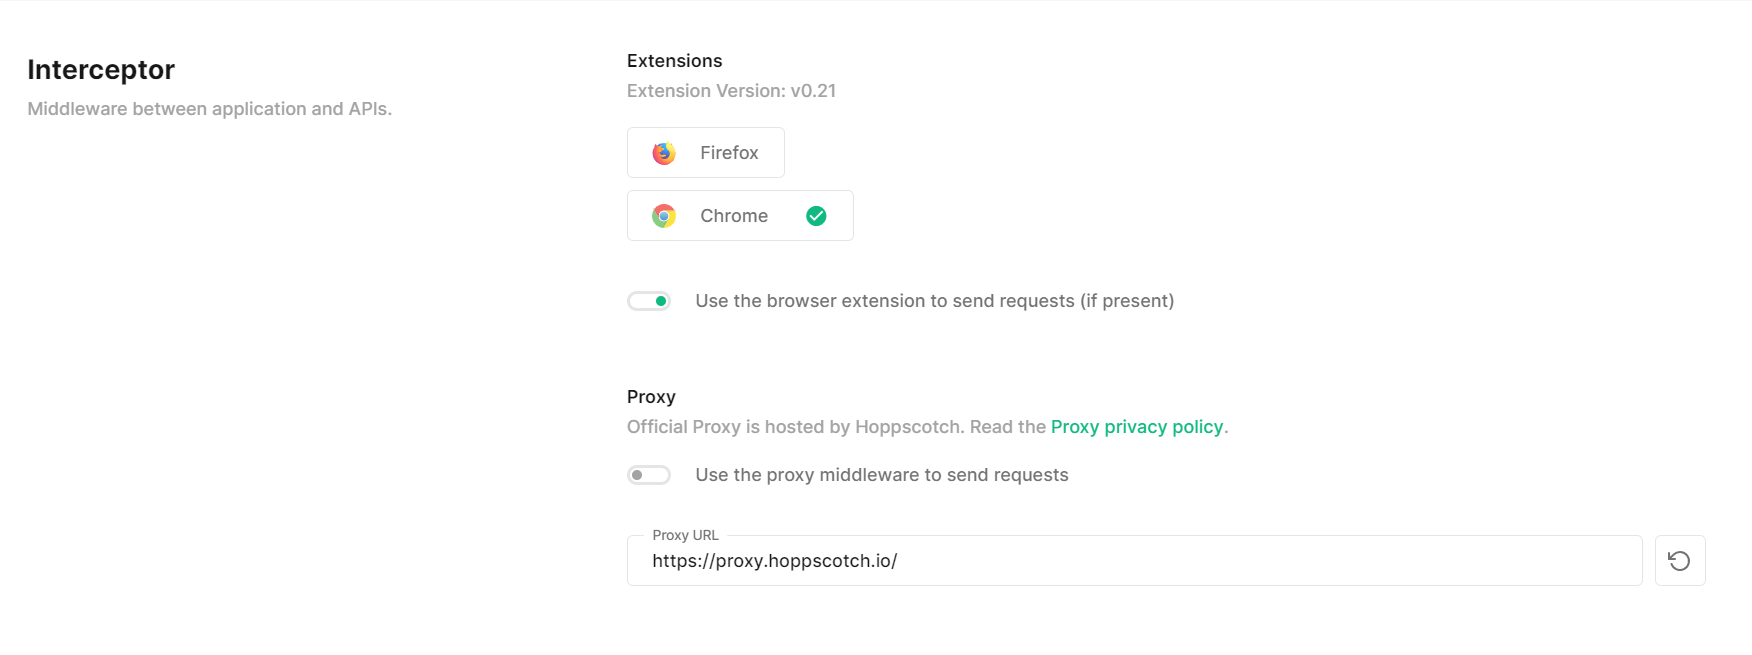Click the Interceptor page title
1752x655 pixels.
100,69
